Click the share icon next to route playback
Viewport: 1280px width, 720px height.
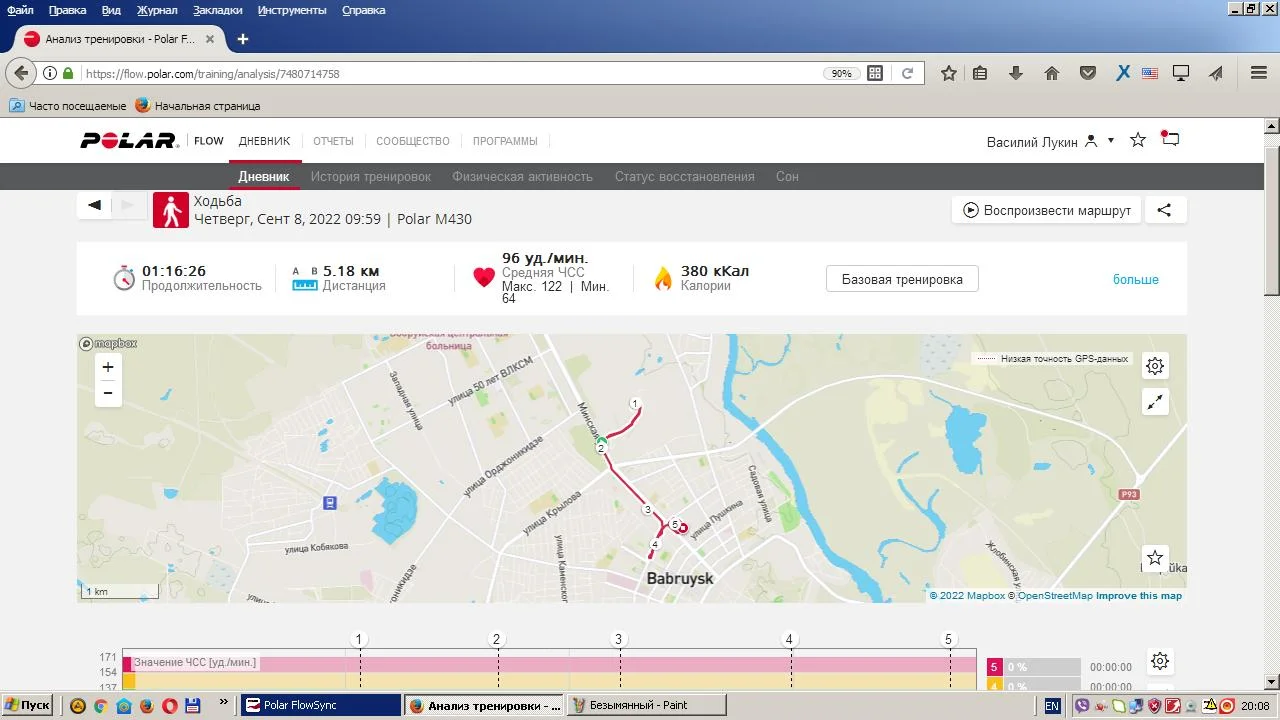1164,210
